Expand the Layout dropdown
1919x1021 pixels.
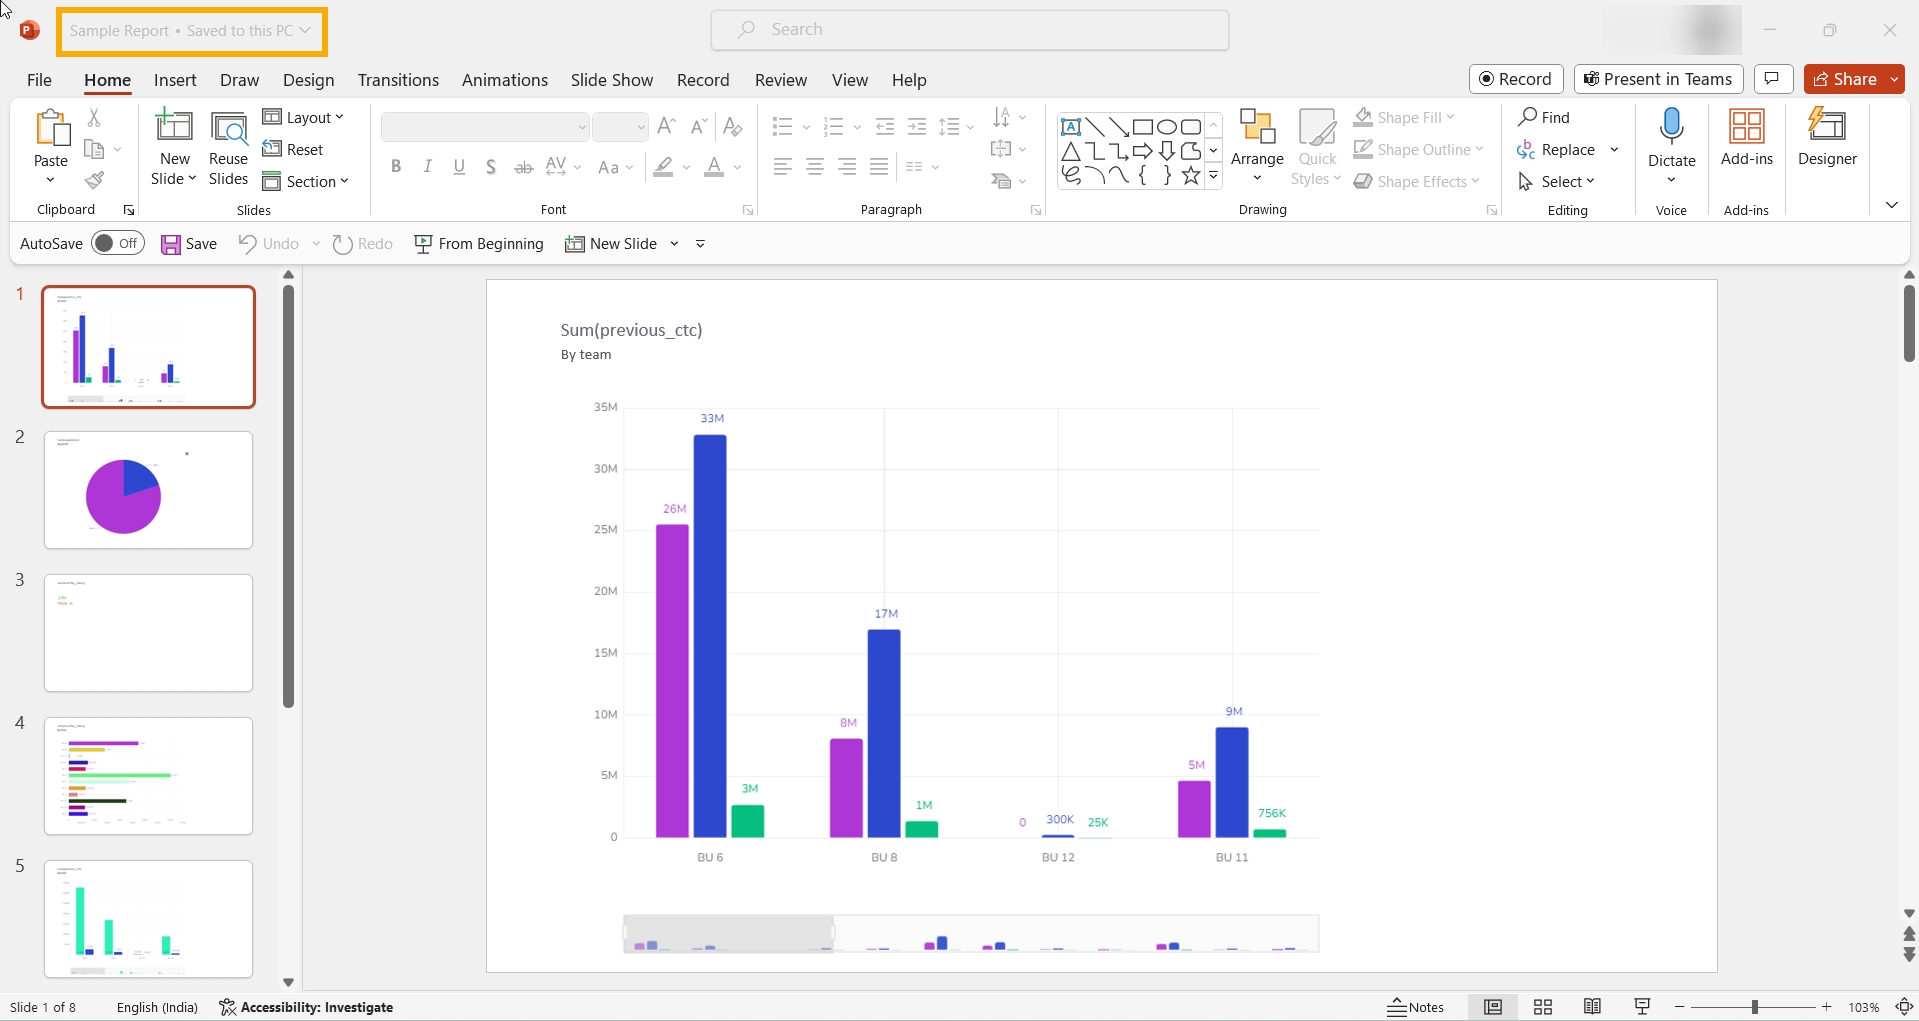tap(303, 118)
